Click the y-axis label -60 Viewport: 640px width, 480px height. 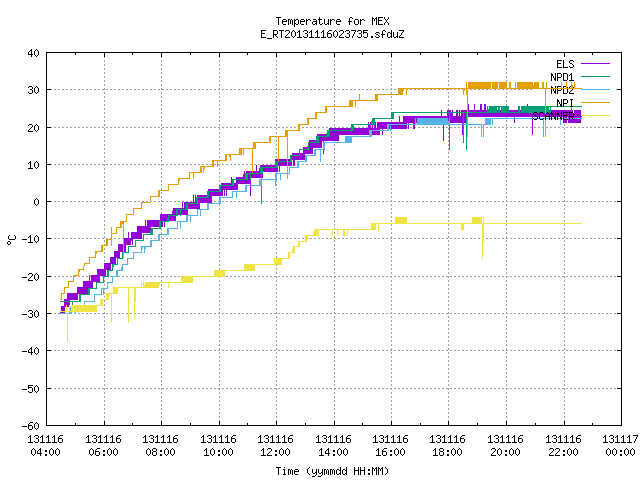click(x=31, y=426)
